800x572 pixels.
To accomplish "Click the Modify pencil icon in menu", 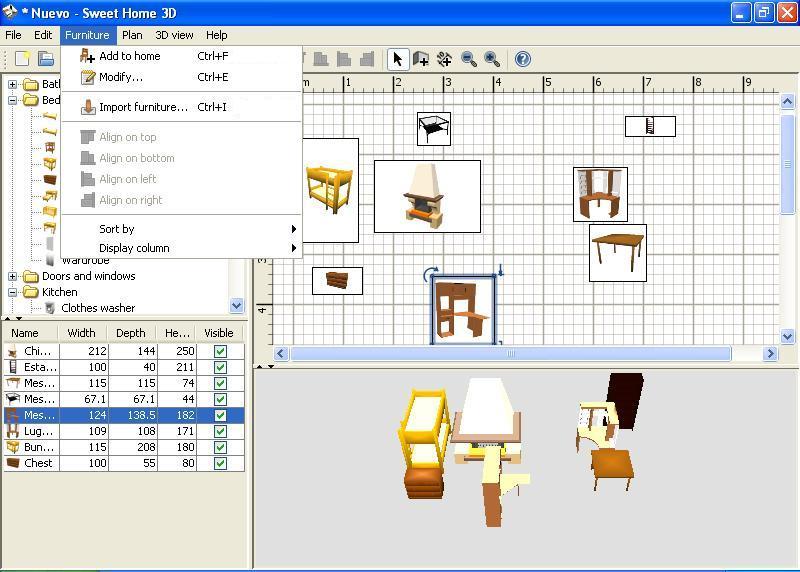I will click(x=88, y=77).
